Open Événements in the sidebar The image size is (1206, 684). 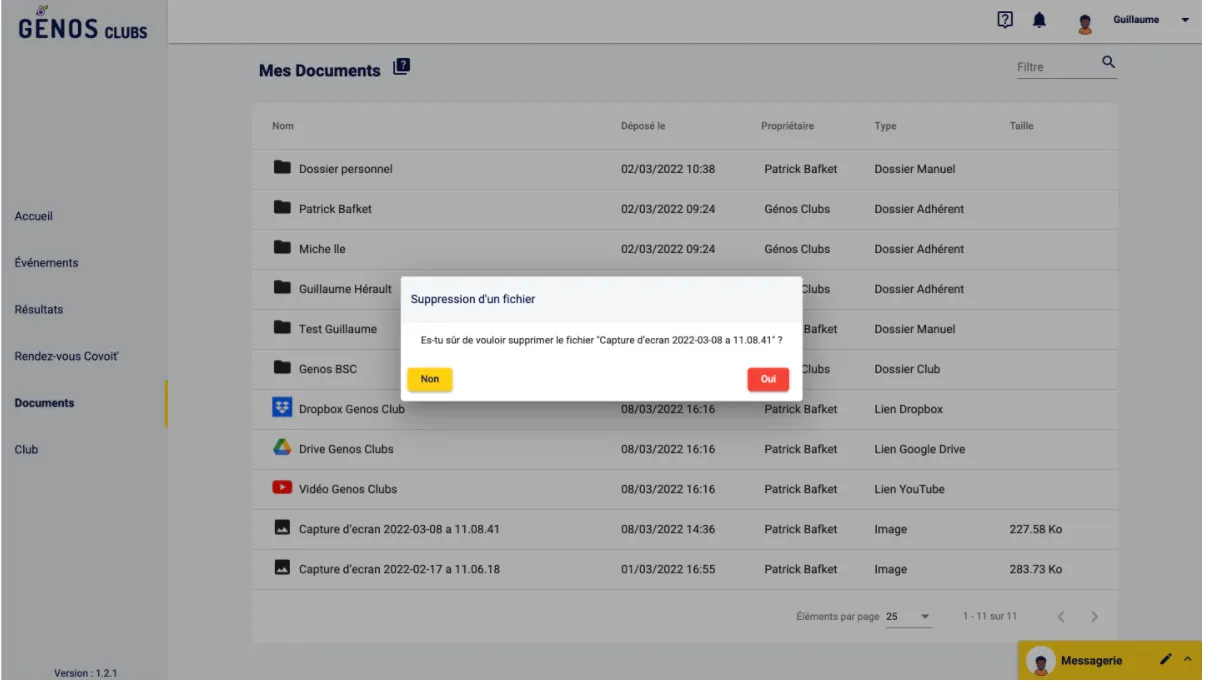(x=46, y=263)
